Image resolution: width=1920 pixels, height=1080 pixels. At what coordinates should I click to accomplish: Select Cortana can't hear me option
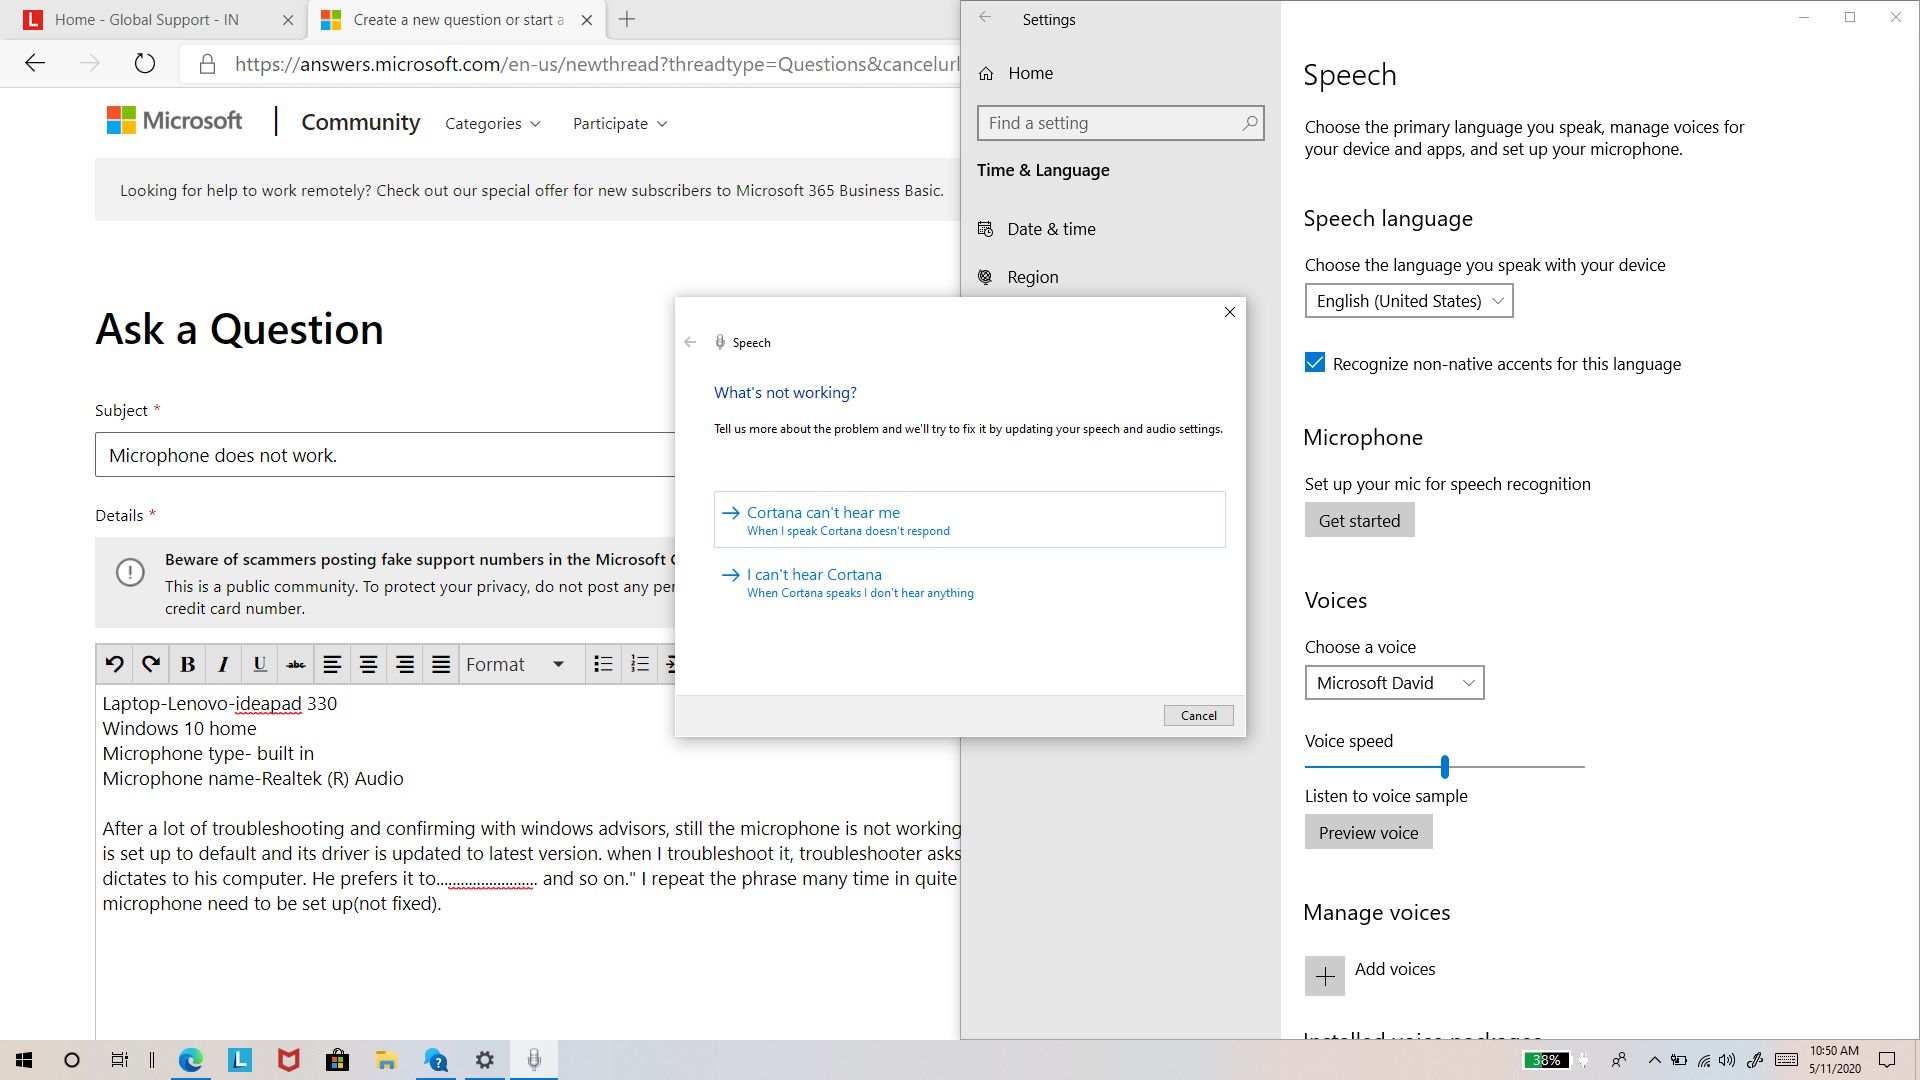tap(969, 519)
